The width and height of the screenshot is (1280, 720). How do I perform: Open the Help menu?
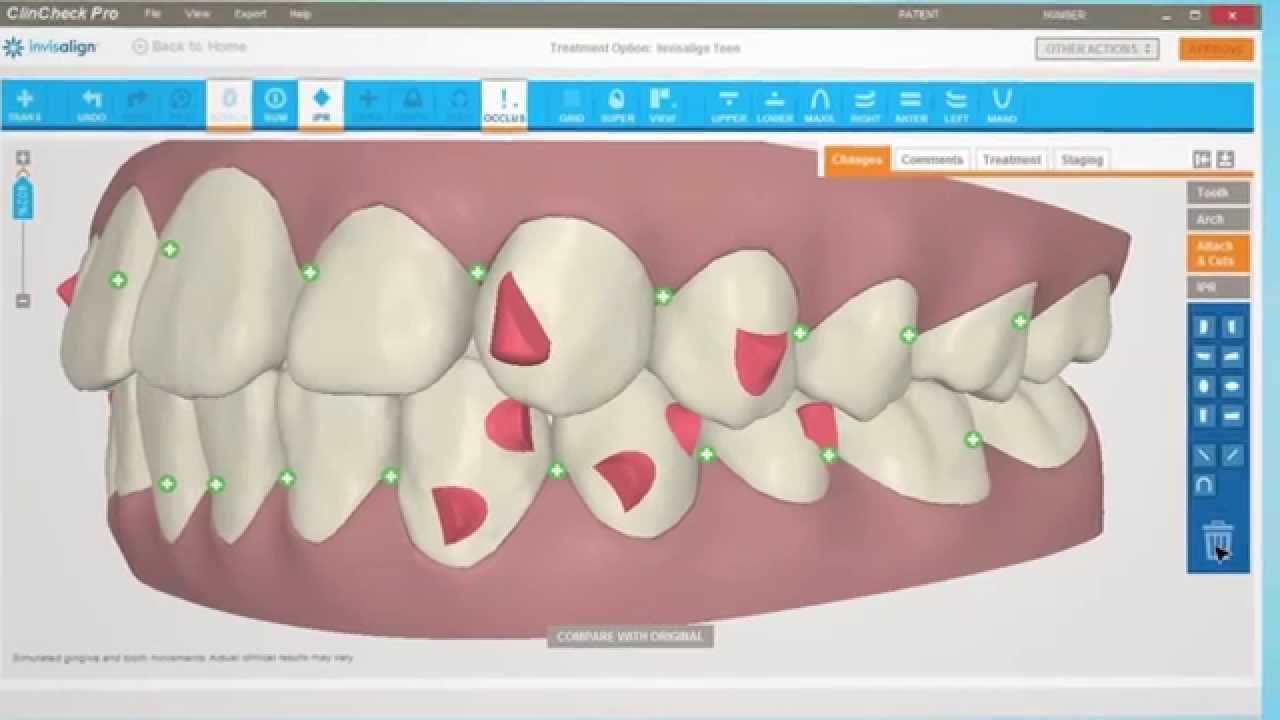pyautogui.click(x=300, y=14)
